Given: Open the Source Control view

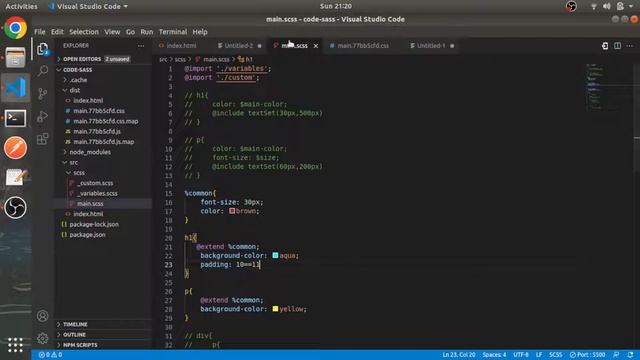Looking at the screenshot, I should pyautogui.click(x=42, y=94).
